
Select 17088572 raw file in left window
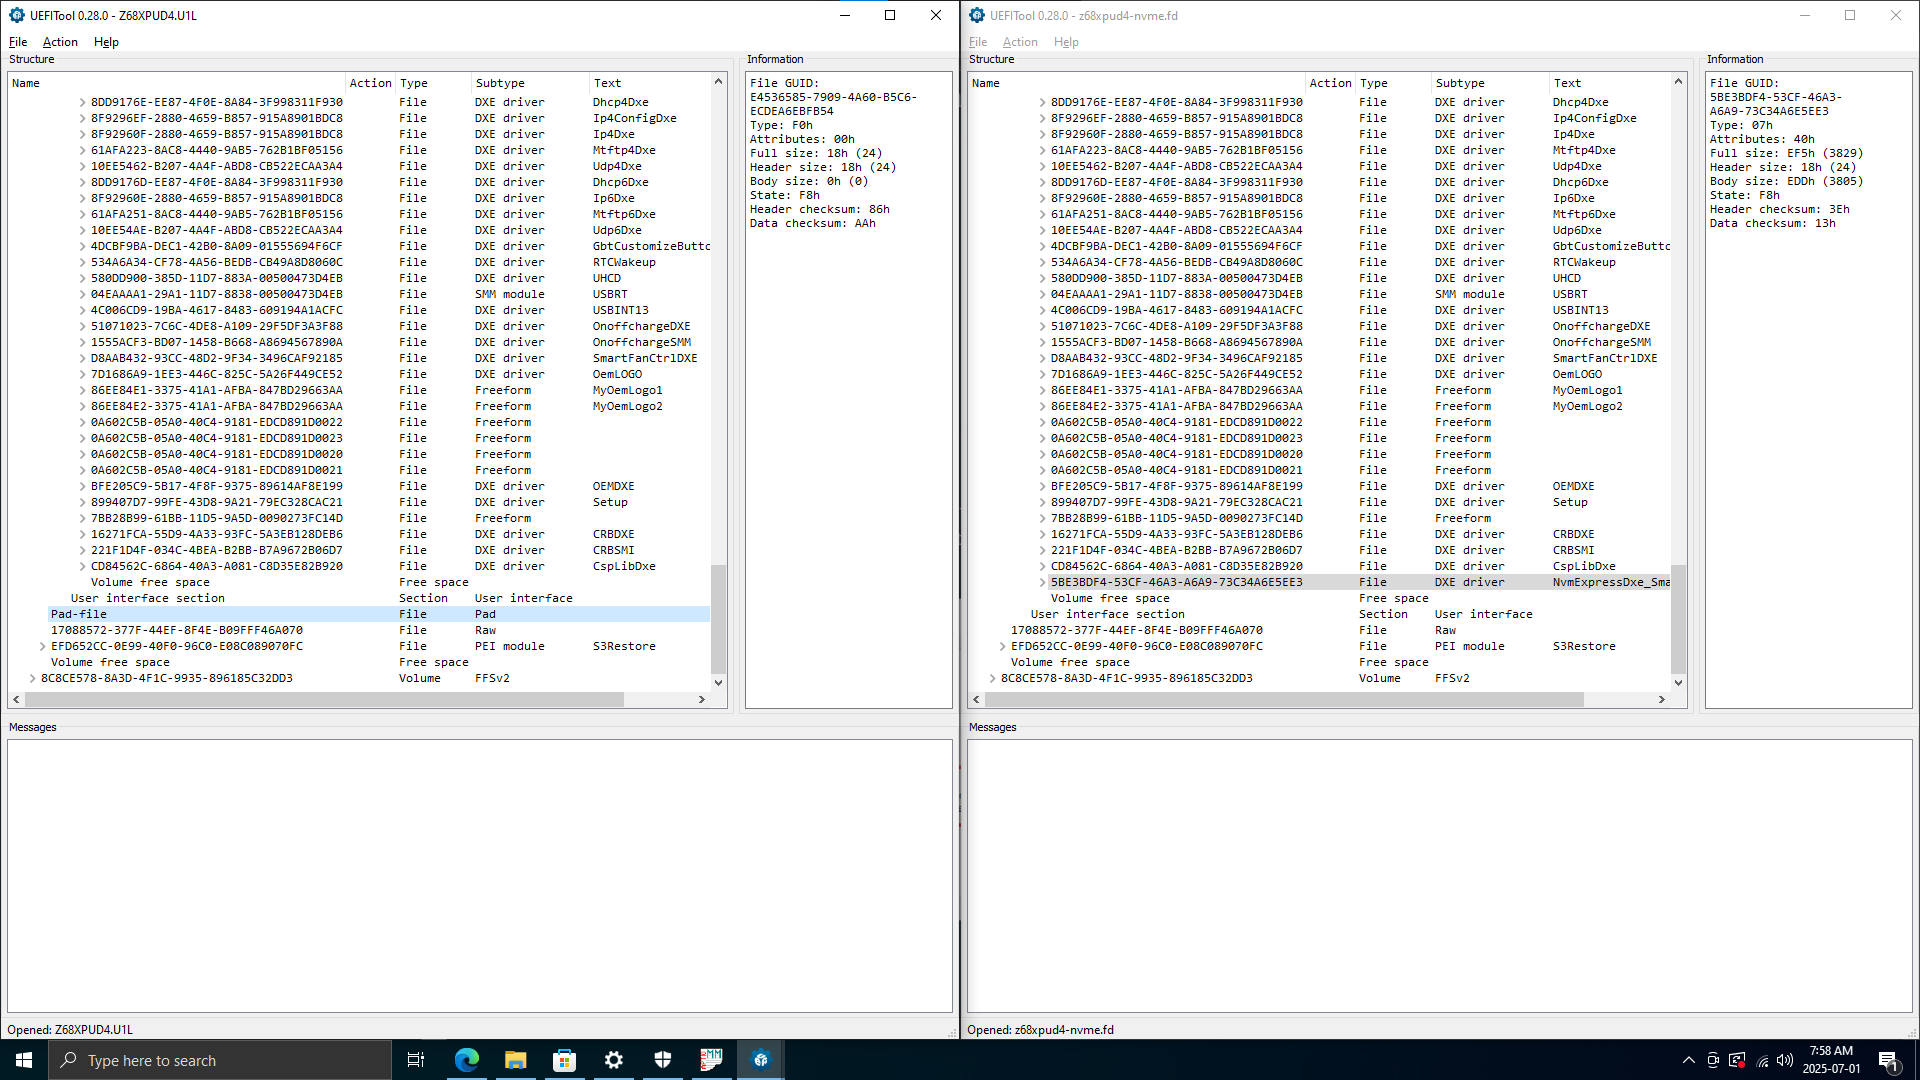[x=379, y=630]
